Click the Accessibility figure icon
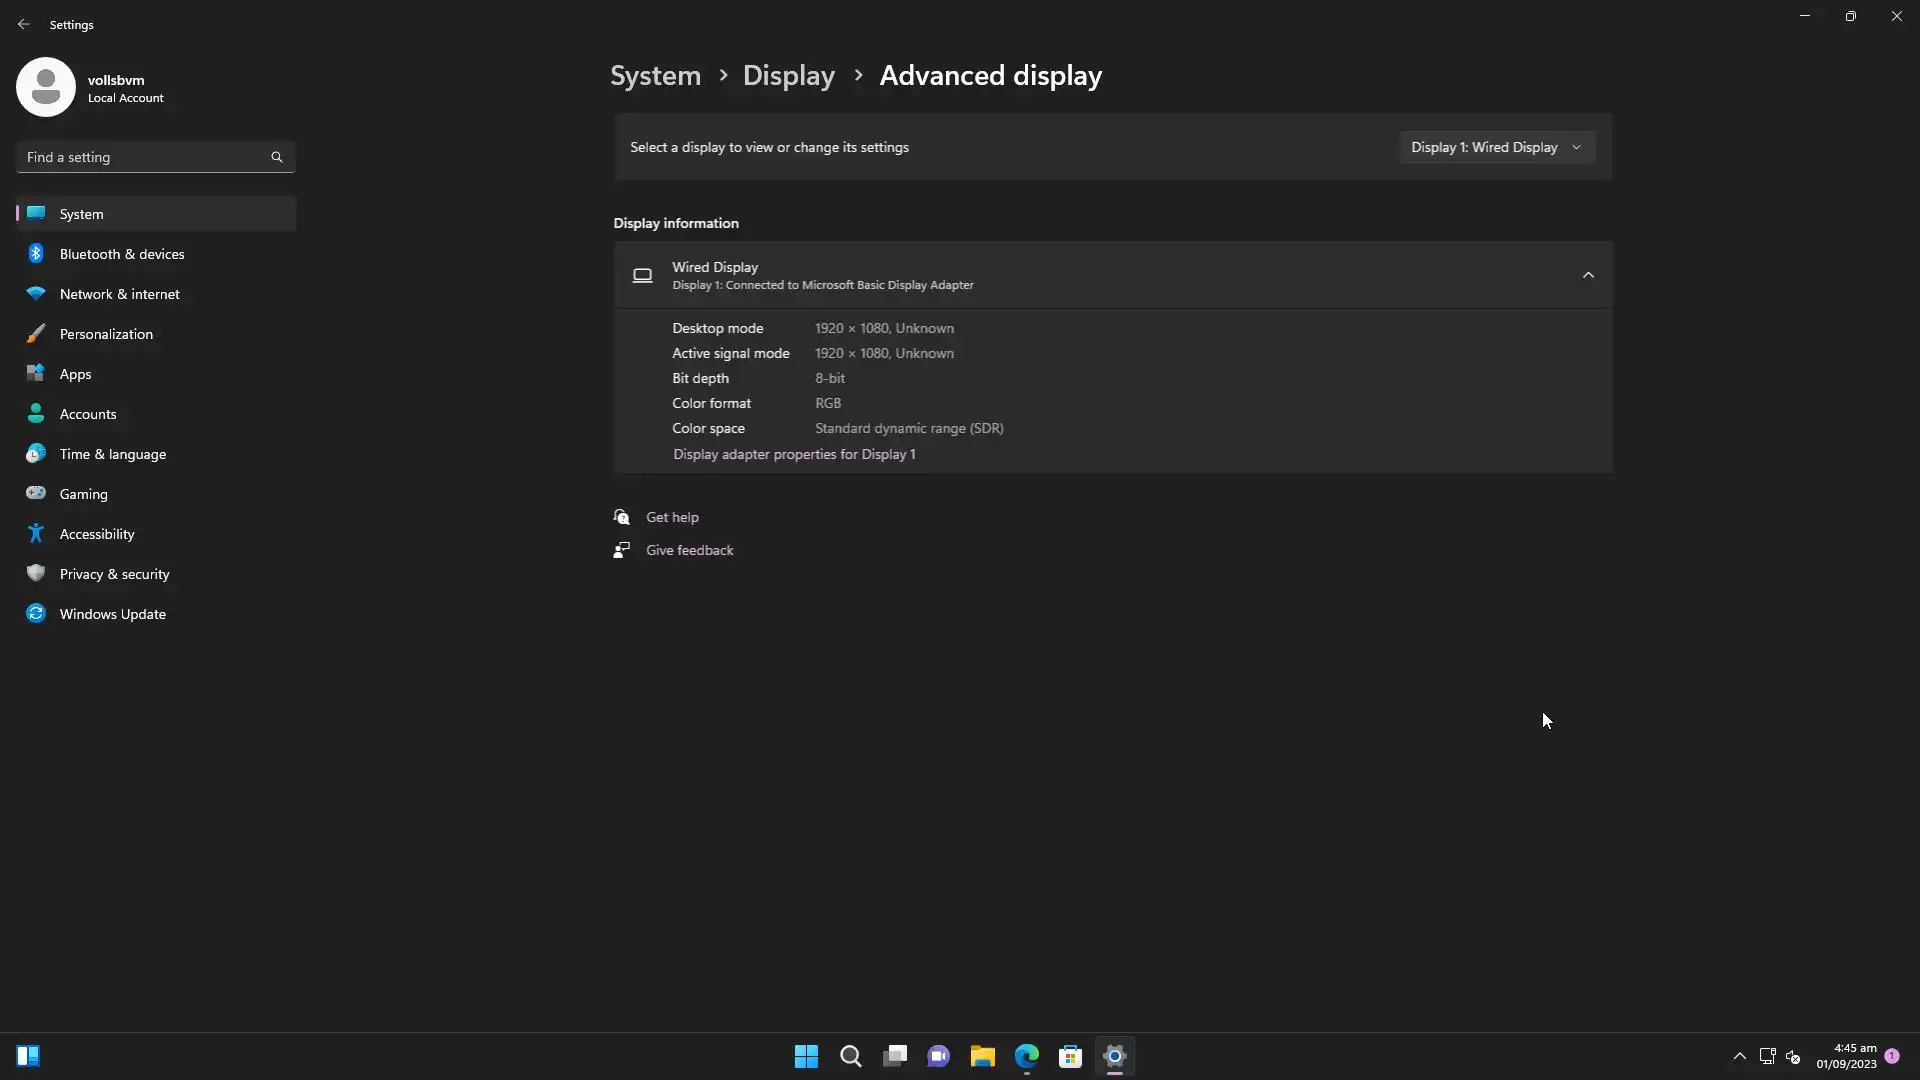This screenshot has width=1920, height=1080. click(36, 534)
